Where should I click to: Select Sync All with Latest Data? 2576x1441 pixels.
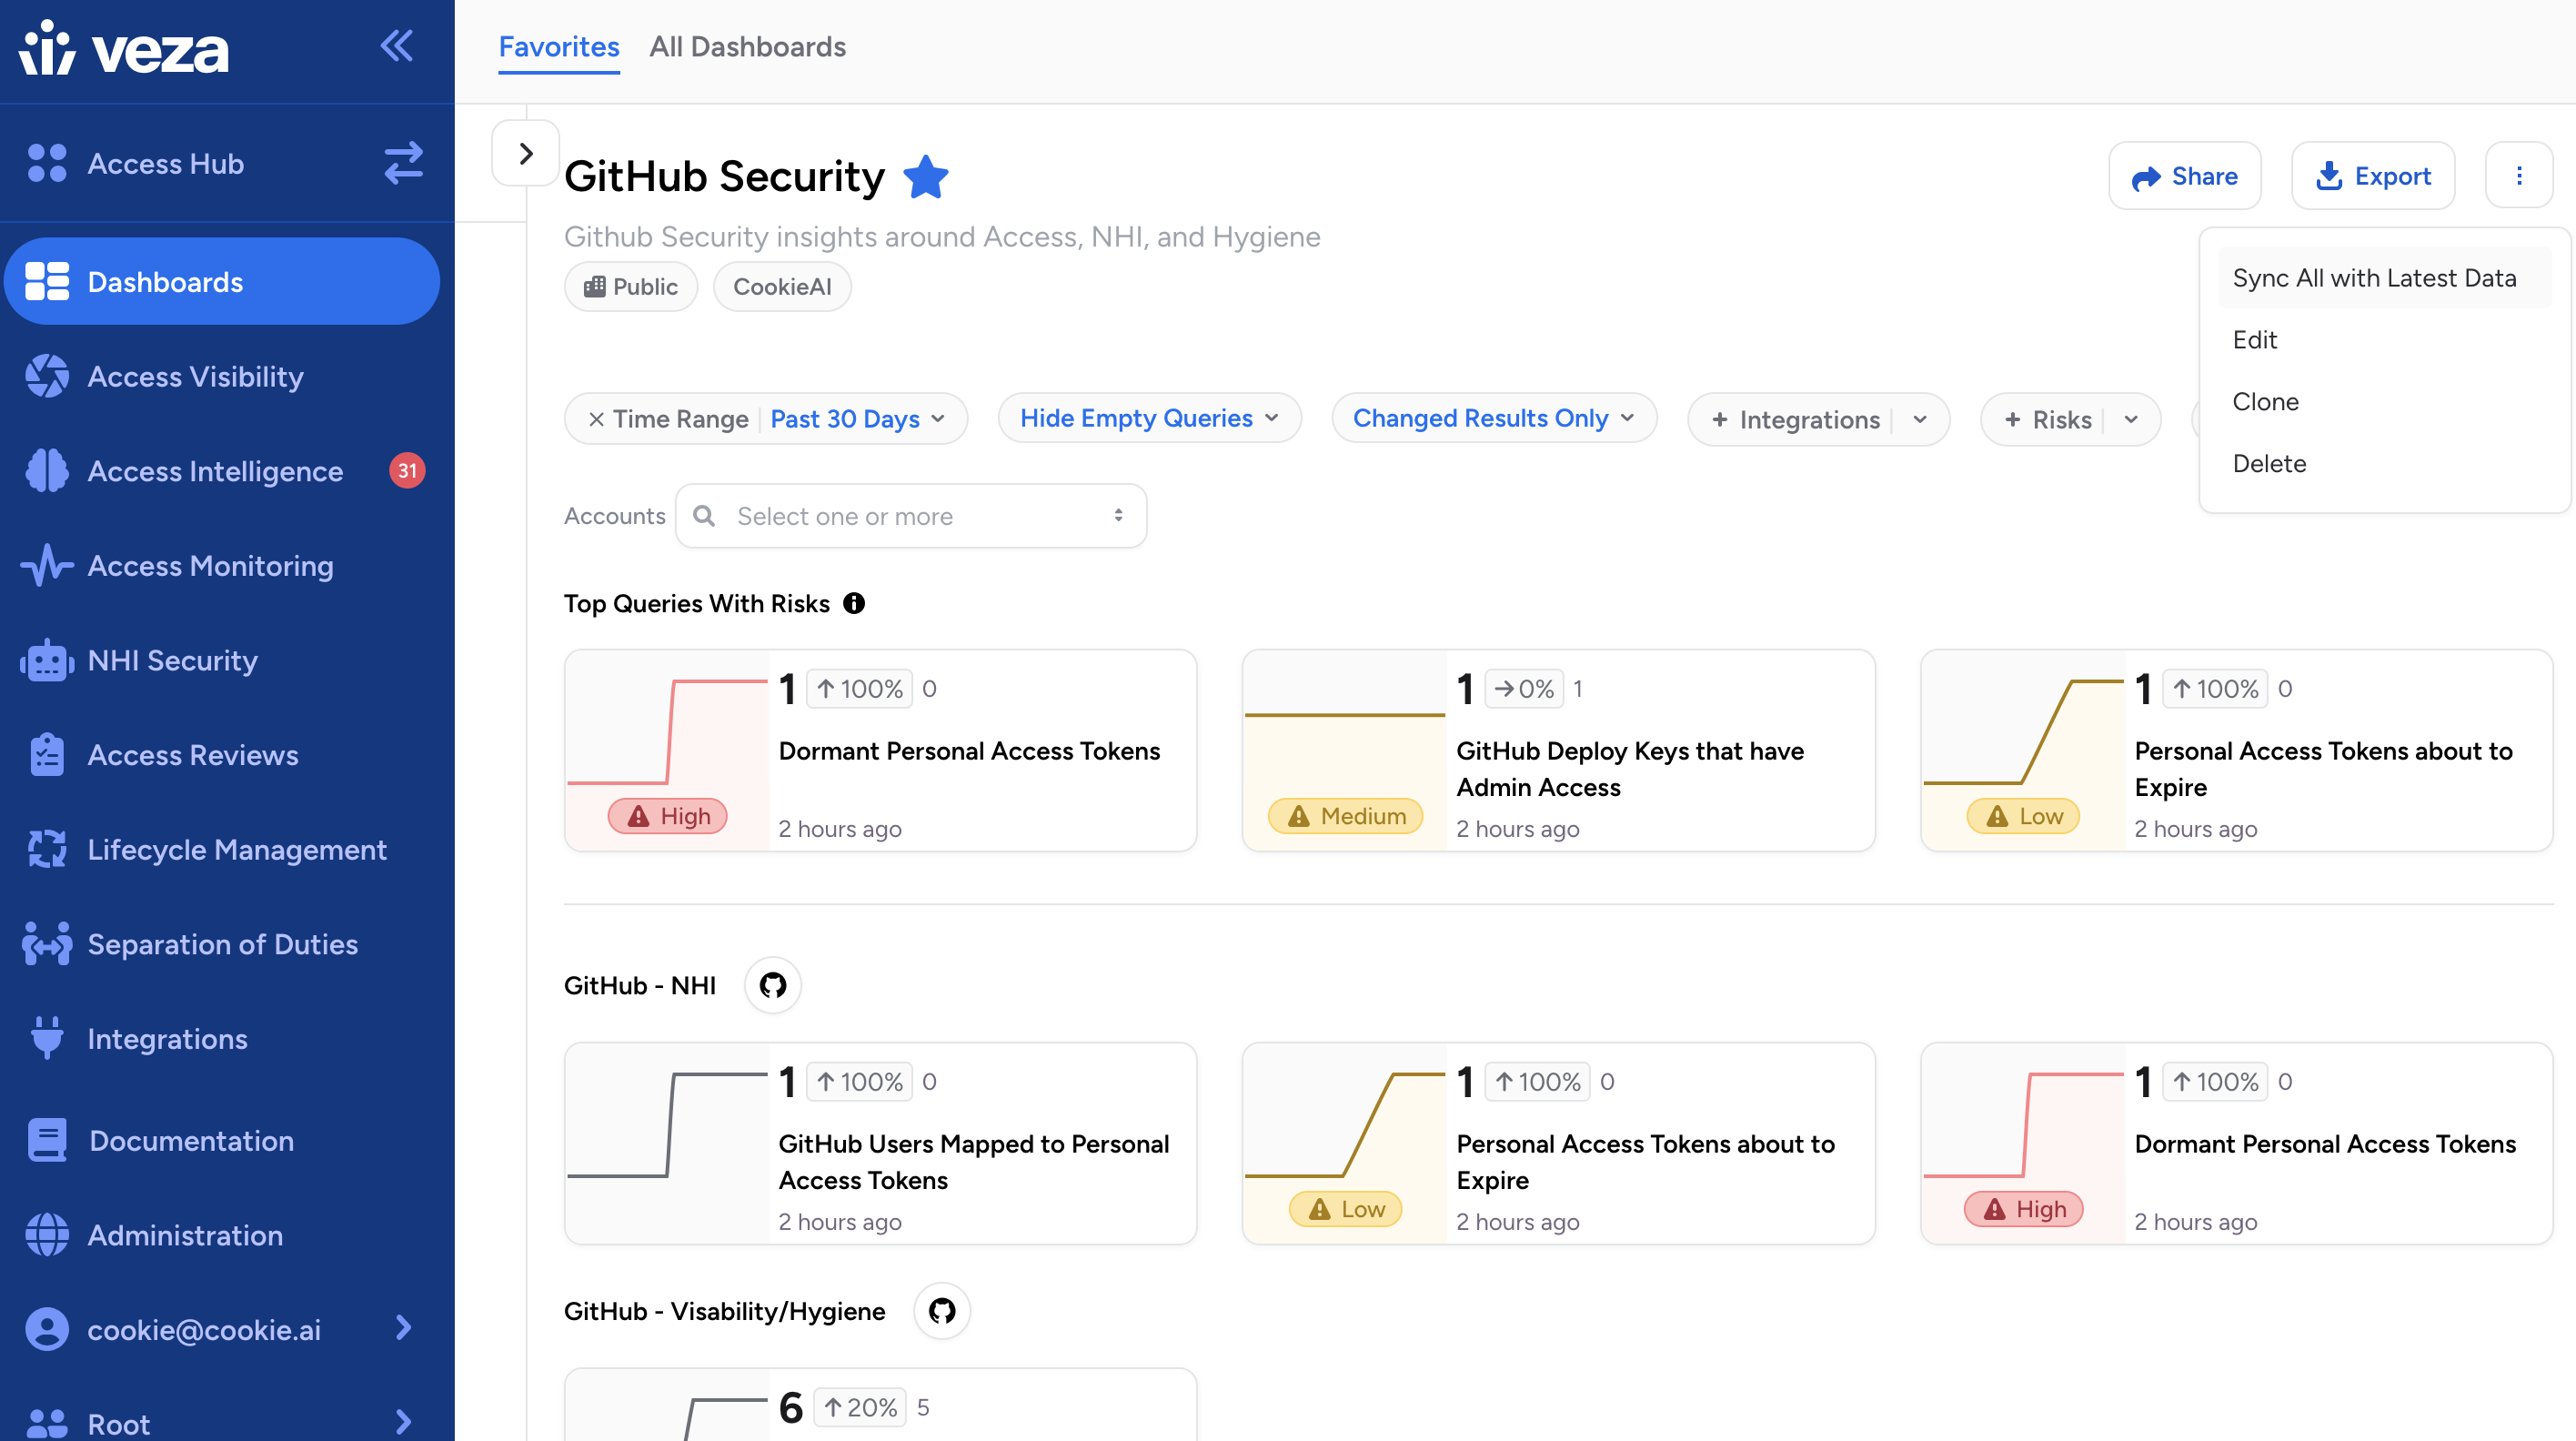[x=2385, y=278]
